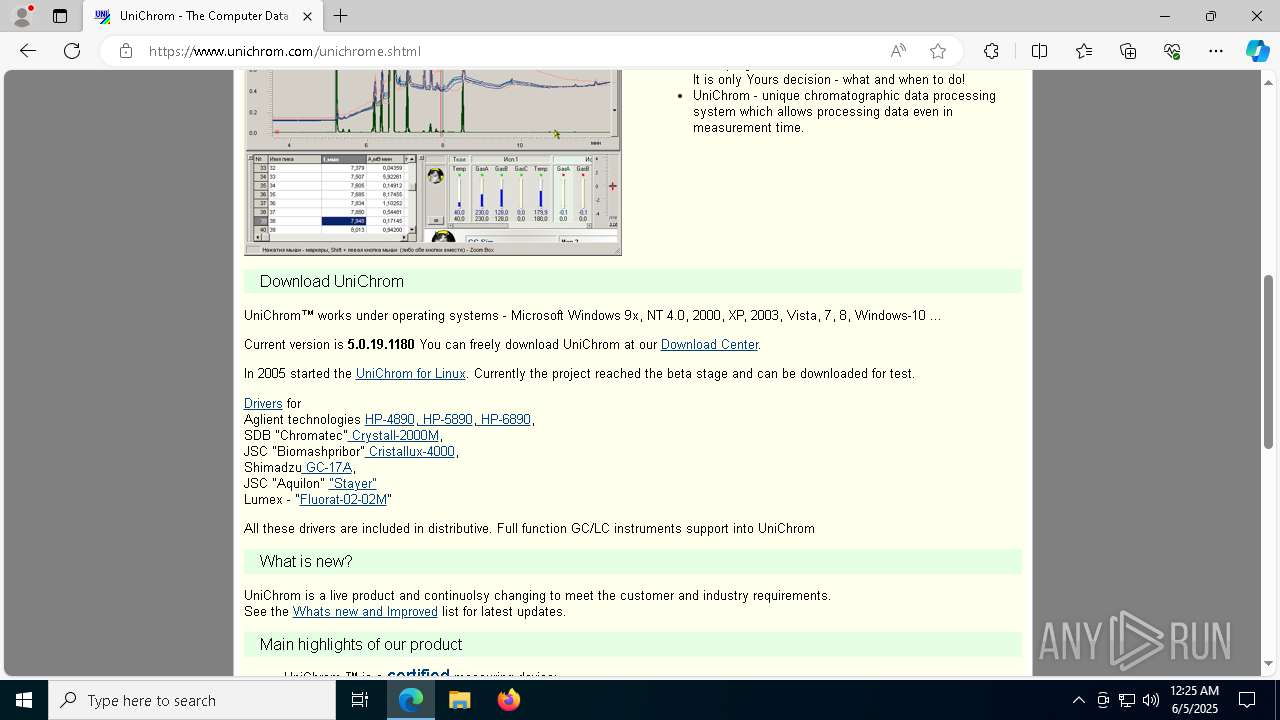Show hidden system tray icons
The width and height of the screenshot is (1280, 720).
tap(1078, 700)
